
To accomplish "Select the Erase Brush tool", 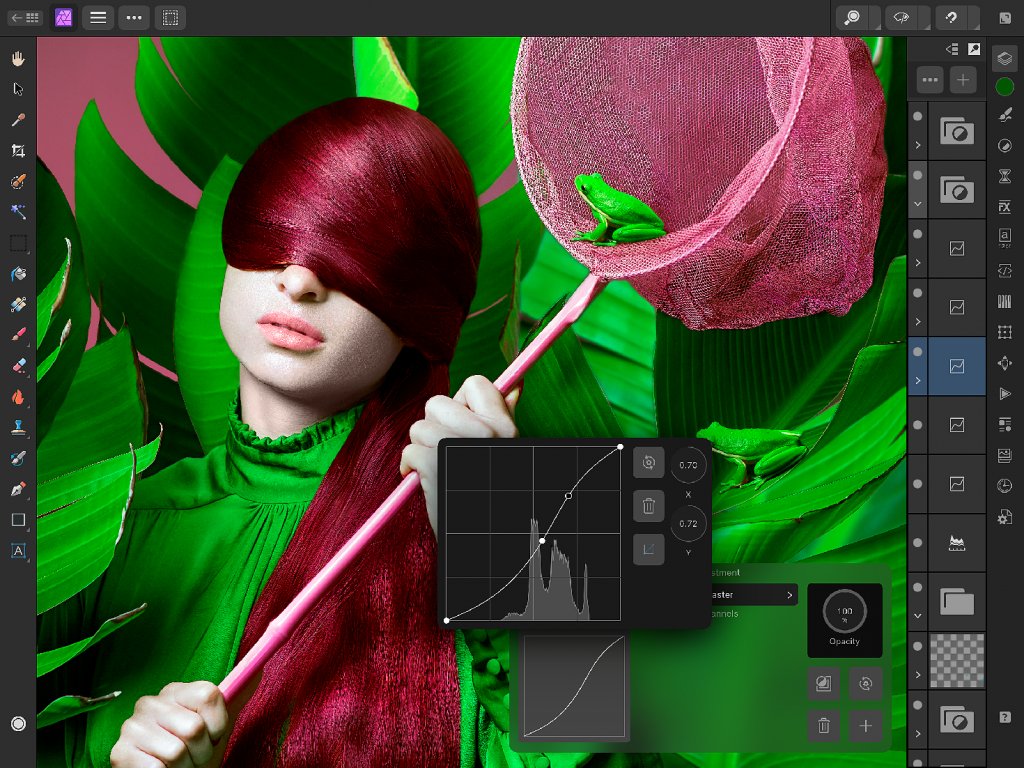I will click(18, 366).
